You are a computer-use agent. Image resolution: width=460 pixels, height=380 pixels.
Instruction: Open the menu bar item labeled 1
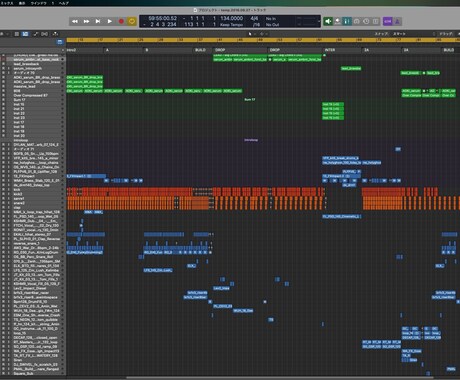tap(53, 3)
